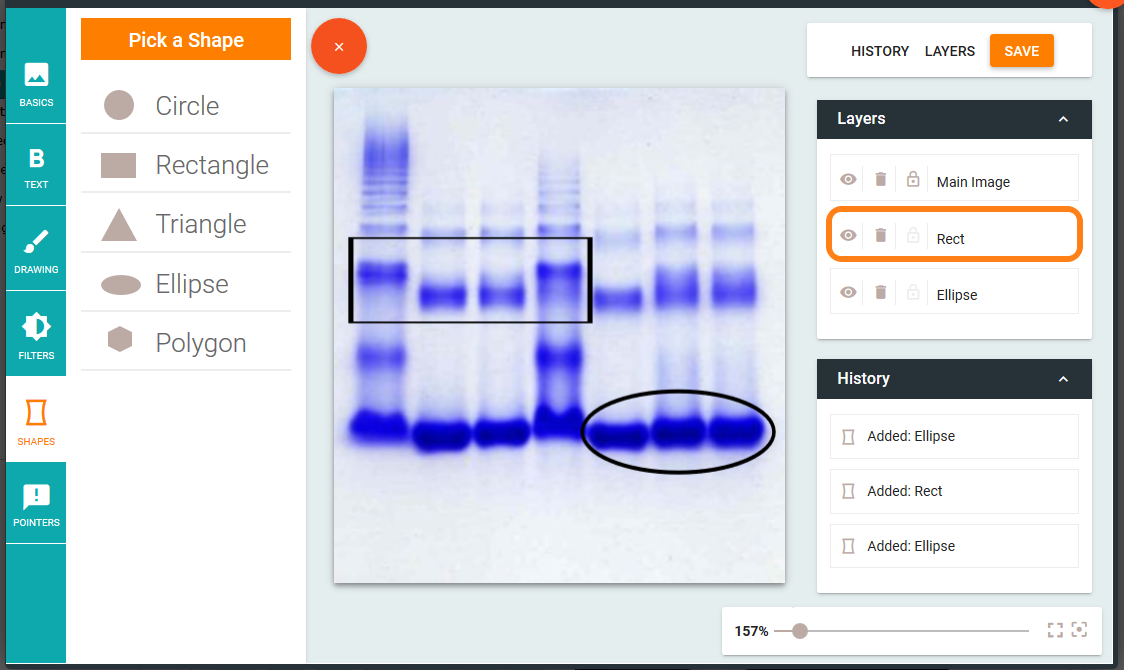Switch to the HISTORY tab
The image size is (1124, 670).
click(880, 51)
